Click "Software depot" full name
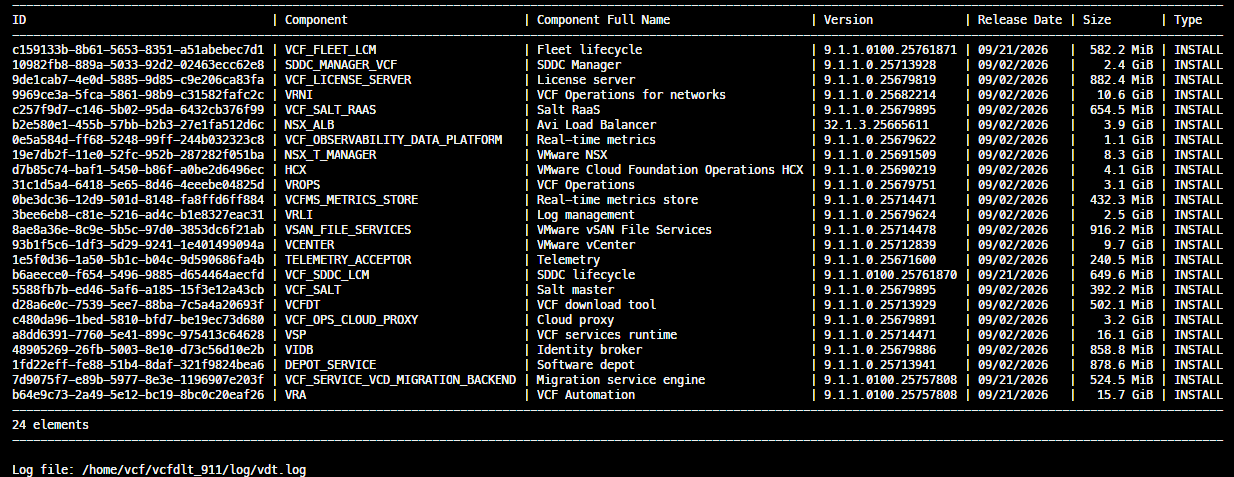This screenshot has width=1234, height=477. (x=586, y=365)
